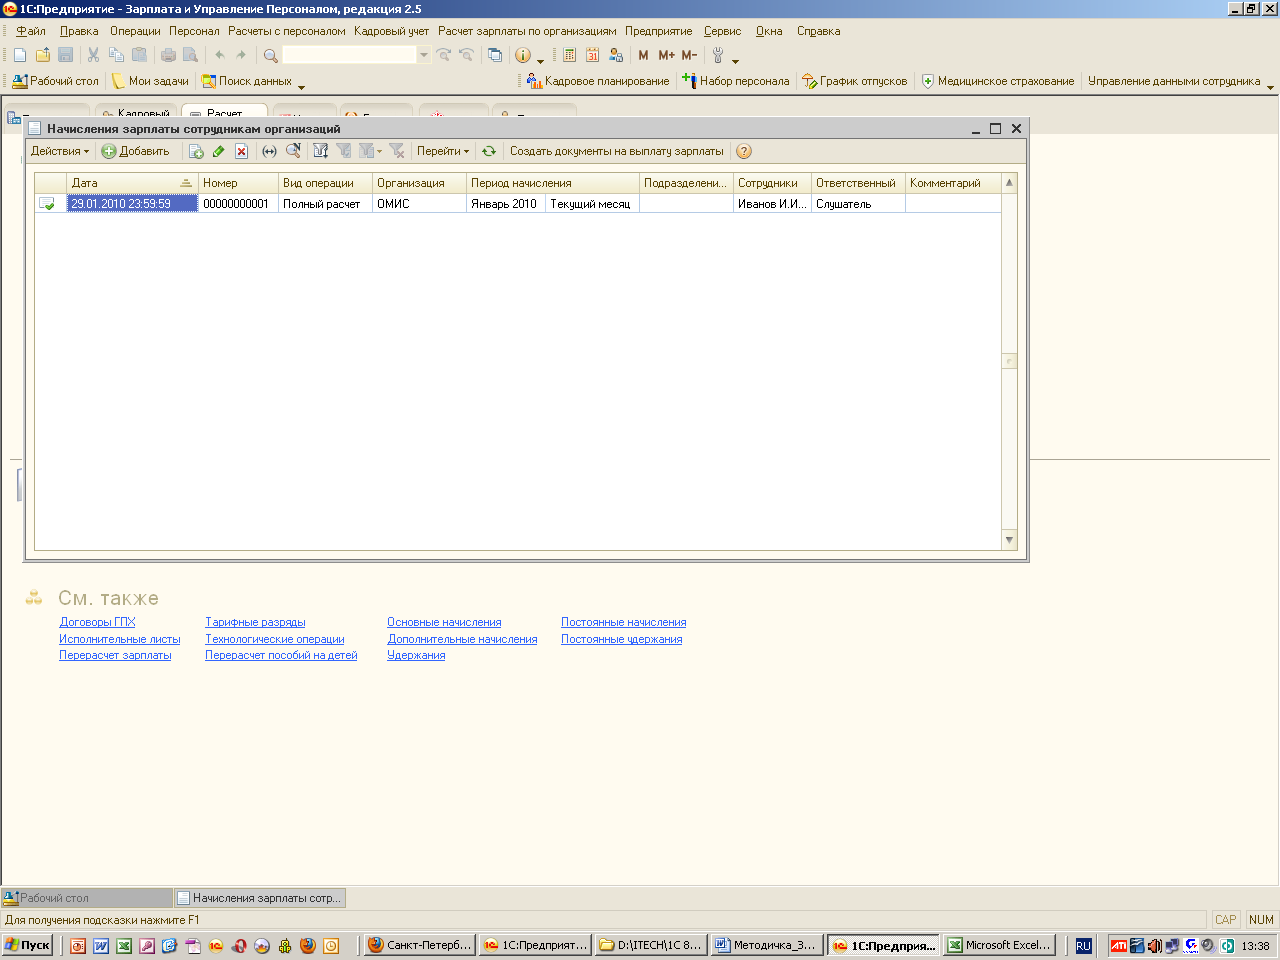The image size is (1280, 960).
Task: Click the yellow question mark help icon
Action: pyautogui.click(x=743, y=151)
